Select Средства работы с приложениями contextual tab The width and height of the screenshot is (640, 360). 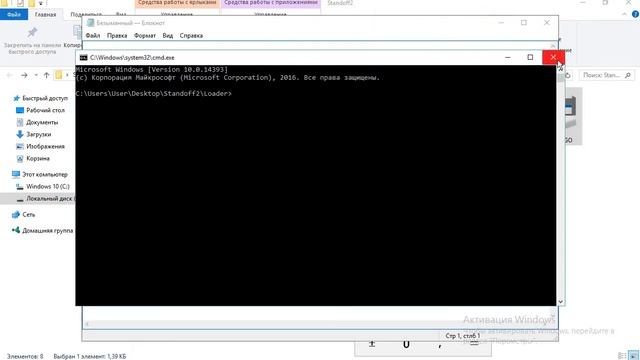tap(271, 3)
